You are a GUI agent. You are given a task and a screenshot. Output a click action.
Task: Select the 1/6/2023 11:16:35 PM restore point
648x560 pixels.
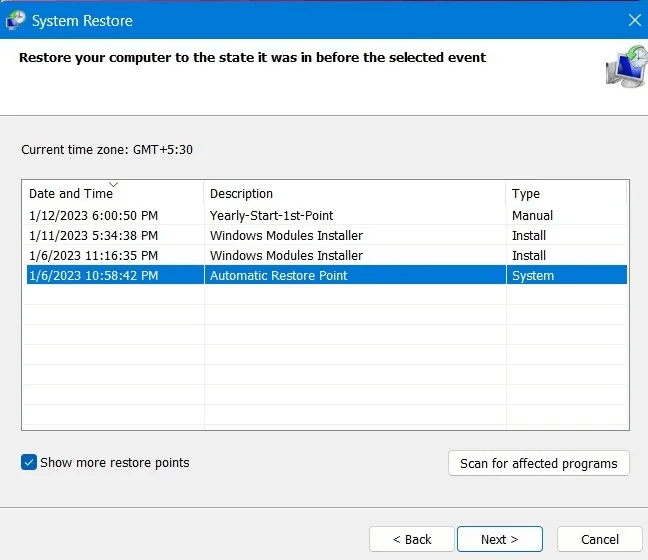pos(94,255)
